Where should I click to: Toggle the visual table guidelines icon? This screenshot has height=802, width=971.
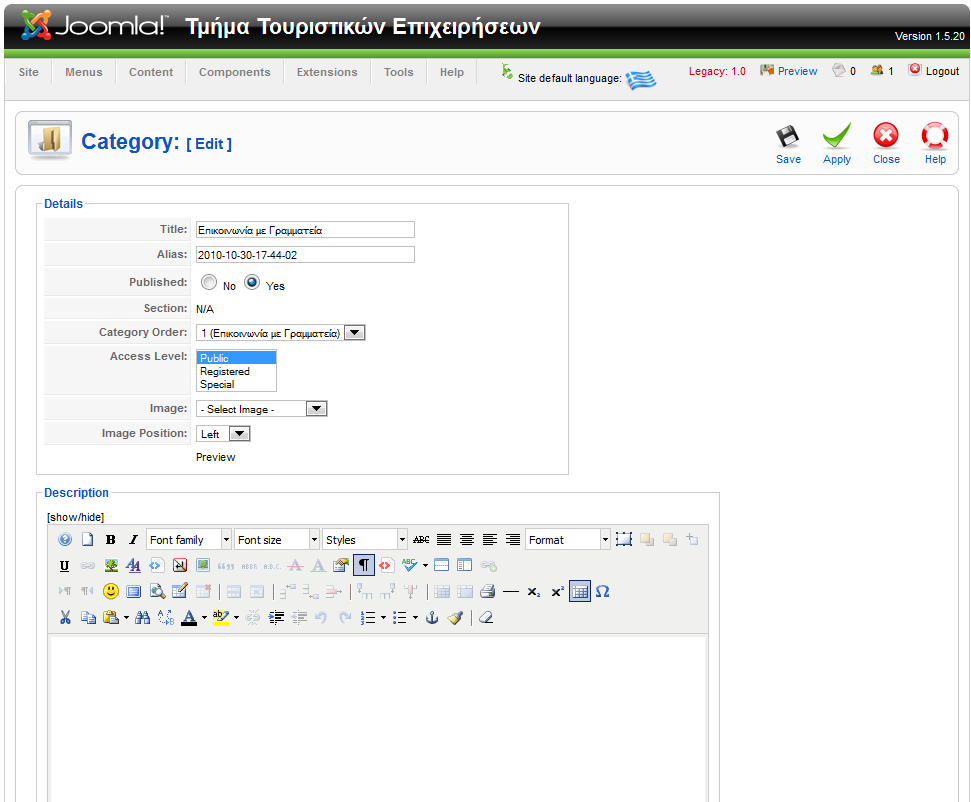580,591
